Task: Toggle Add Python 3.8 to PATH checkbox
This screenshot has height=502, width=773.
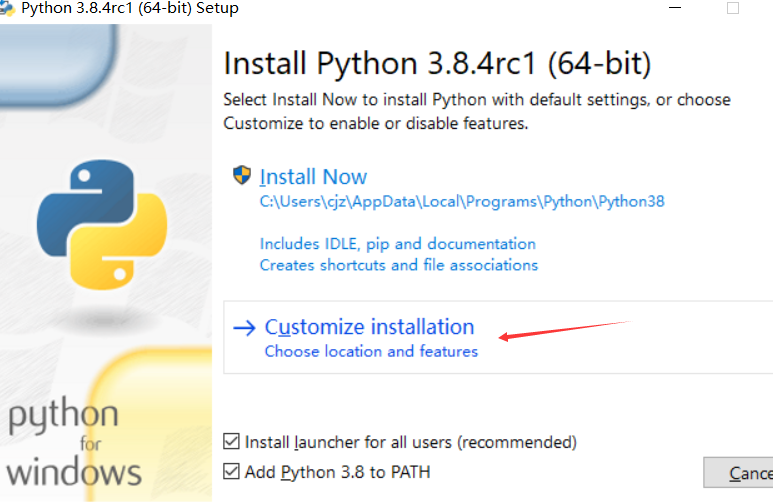Action: [x=231, y=471]
